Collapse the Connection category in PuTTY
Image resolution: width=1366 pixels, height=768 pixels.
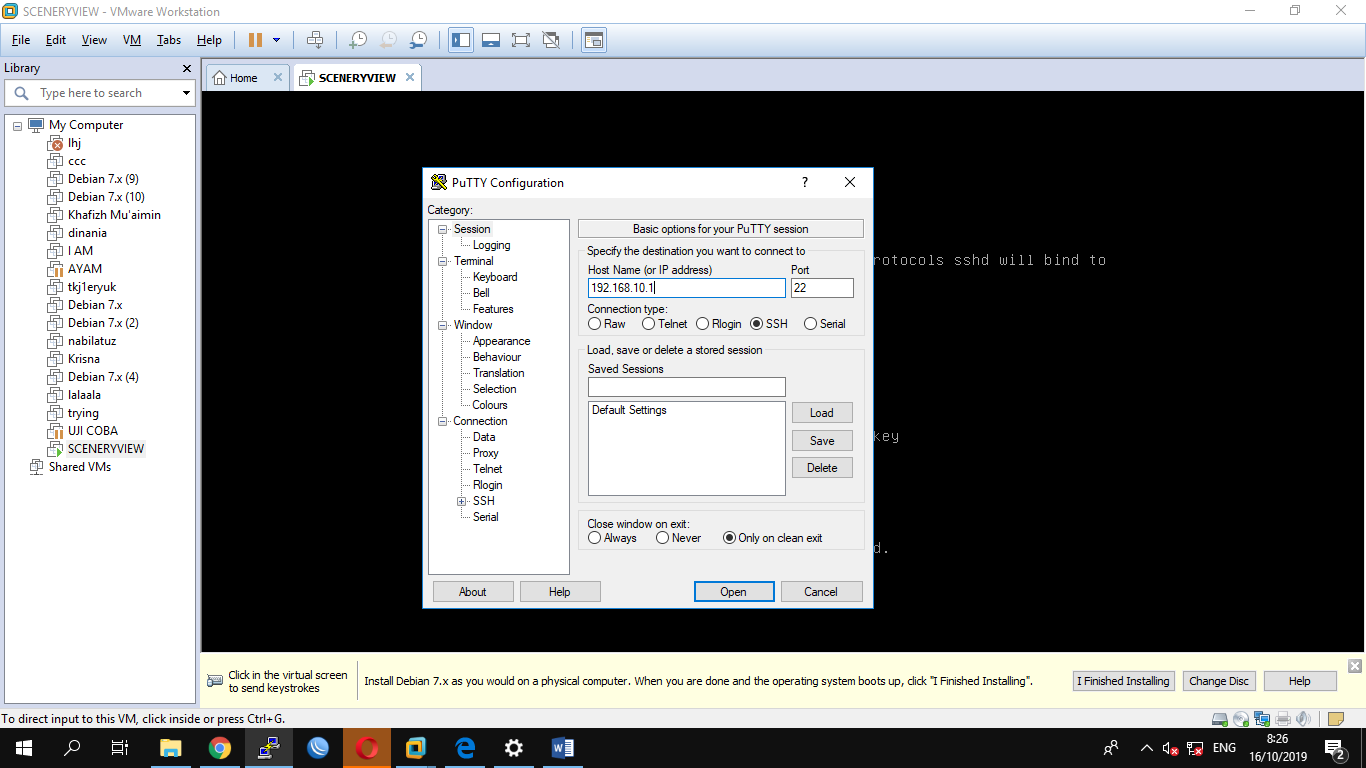click(442, 421)
